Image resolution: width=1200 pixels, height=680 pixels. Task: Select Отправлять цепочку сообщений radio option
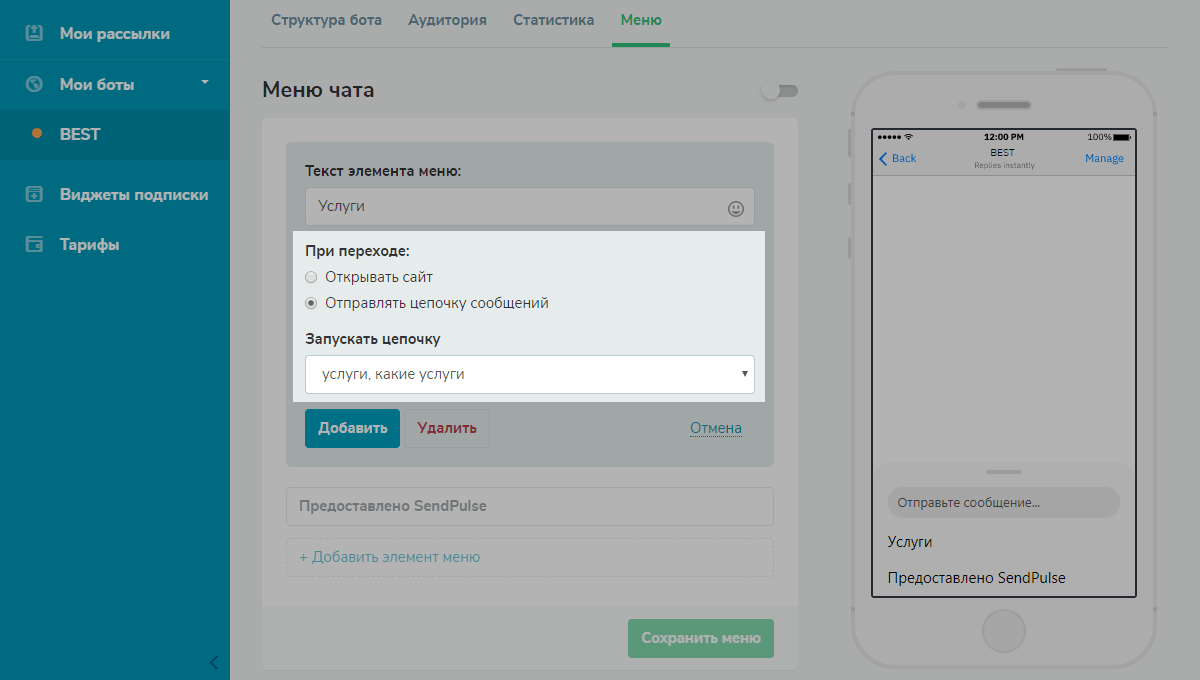pyautogui.click(x=311, y=303)
